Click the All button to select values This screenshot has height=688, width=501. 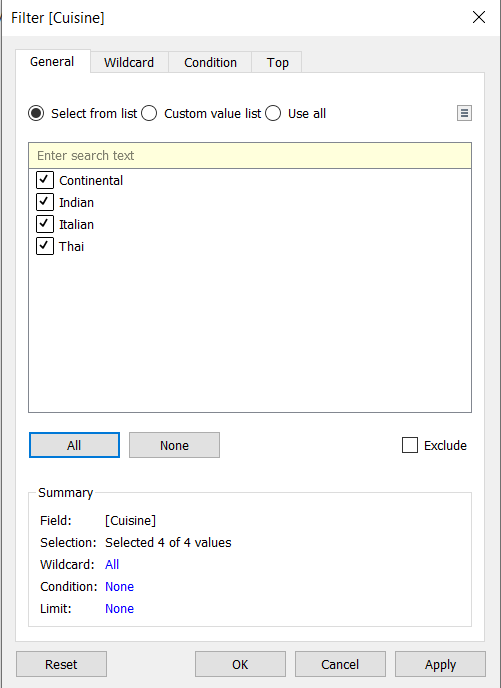(x=74, y=445)
